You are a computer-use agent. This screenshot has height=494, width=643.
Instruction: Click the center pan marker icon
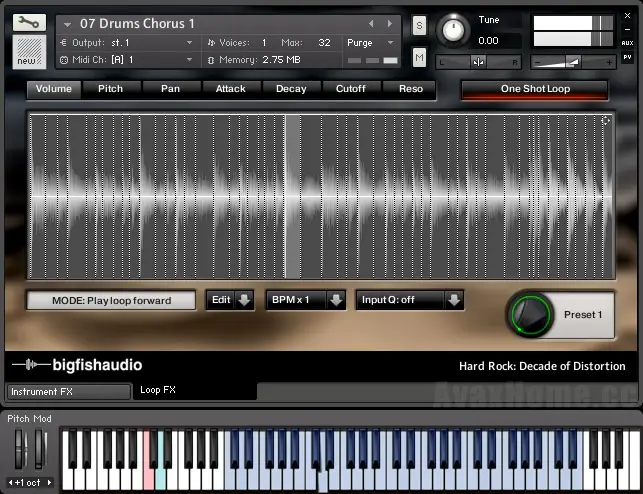pos(478,62)
